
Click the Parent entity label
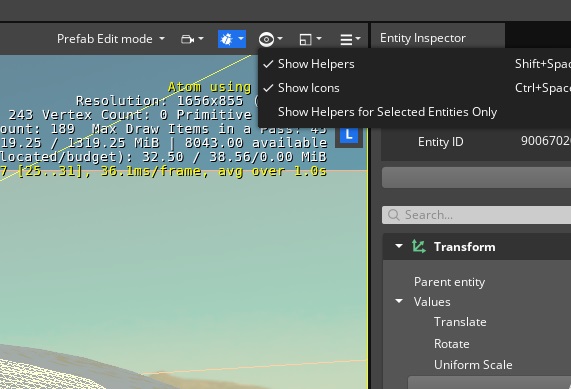pos(449,282)
